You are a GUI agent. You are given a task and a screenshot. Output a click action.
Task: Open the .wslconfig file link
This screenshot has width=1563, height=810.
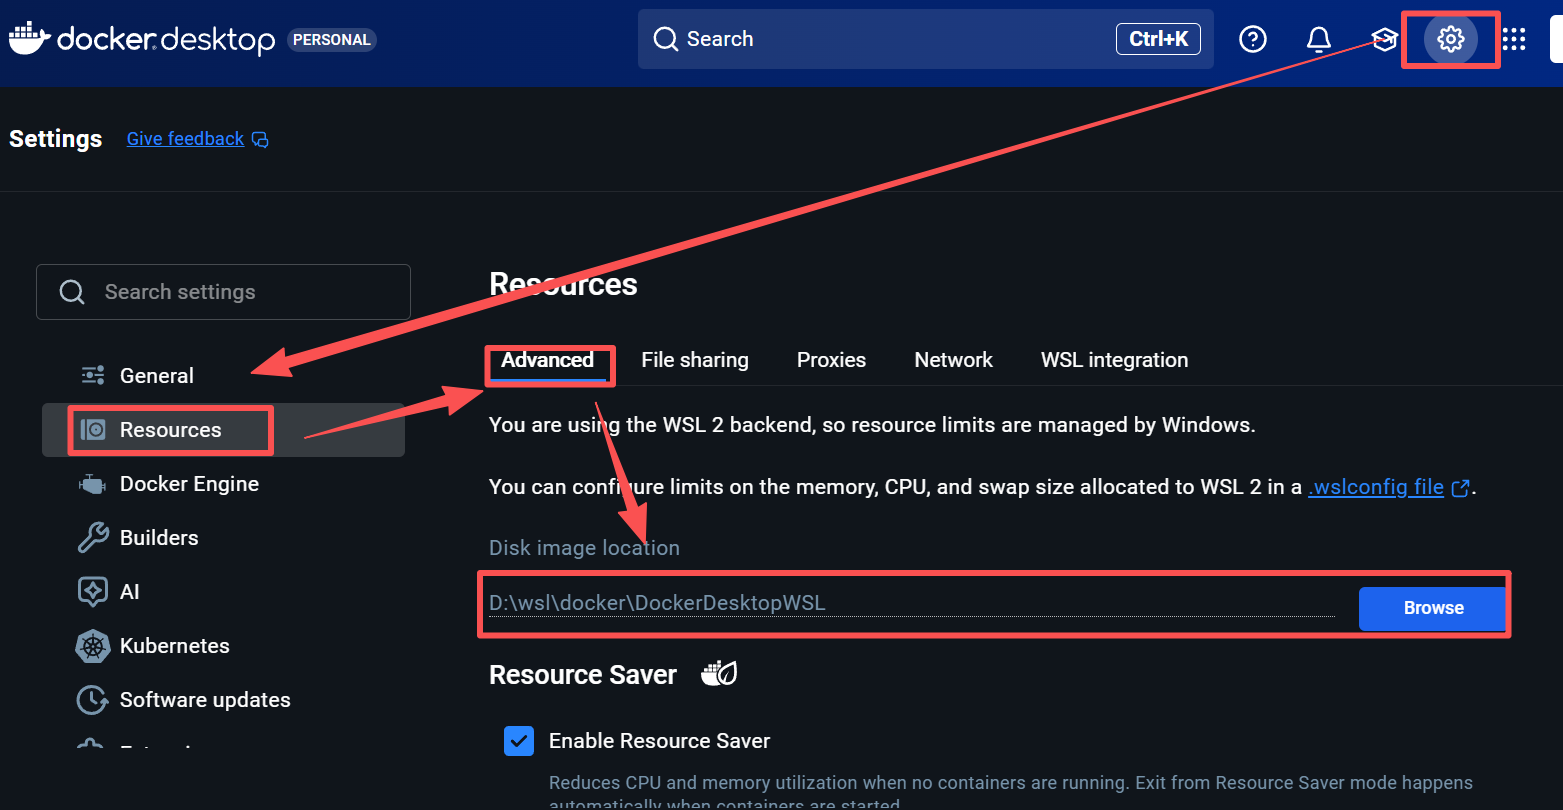coord(1376,487)
